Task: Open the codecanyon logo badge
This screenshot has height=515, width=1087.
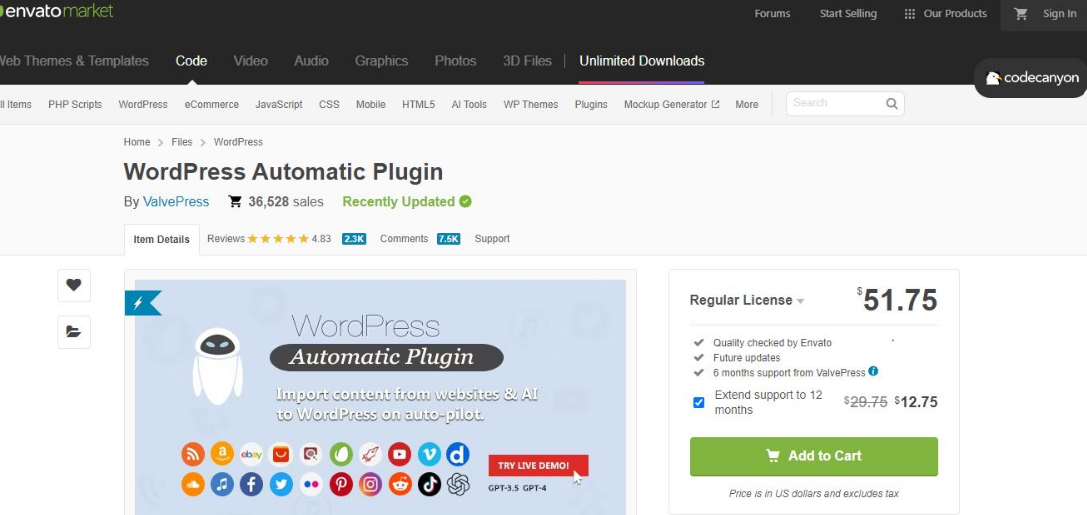Action: coord(1032,78)
